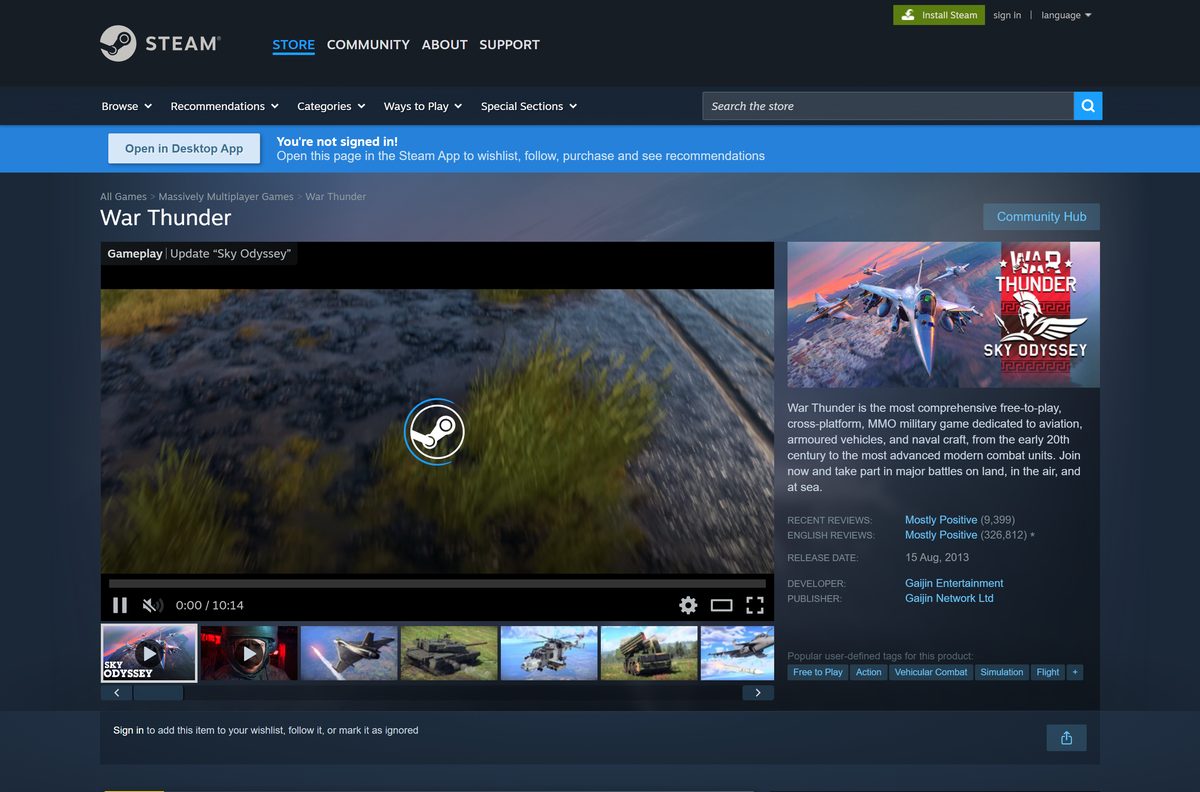
Task: Focus the Search the store field
Action: [888, 106]
